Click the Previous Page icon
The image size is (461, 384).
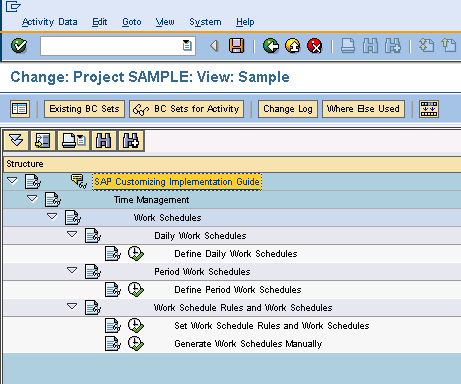tap(448, 45)
